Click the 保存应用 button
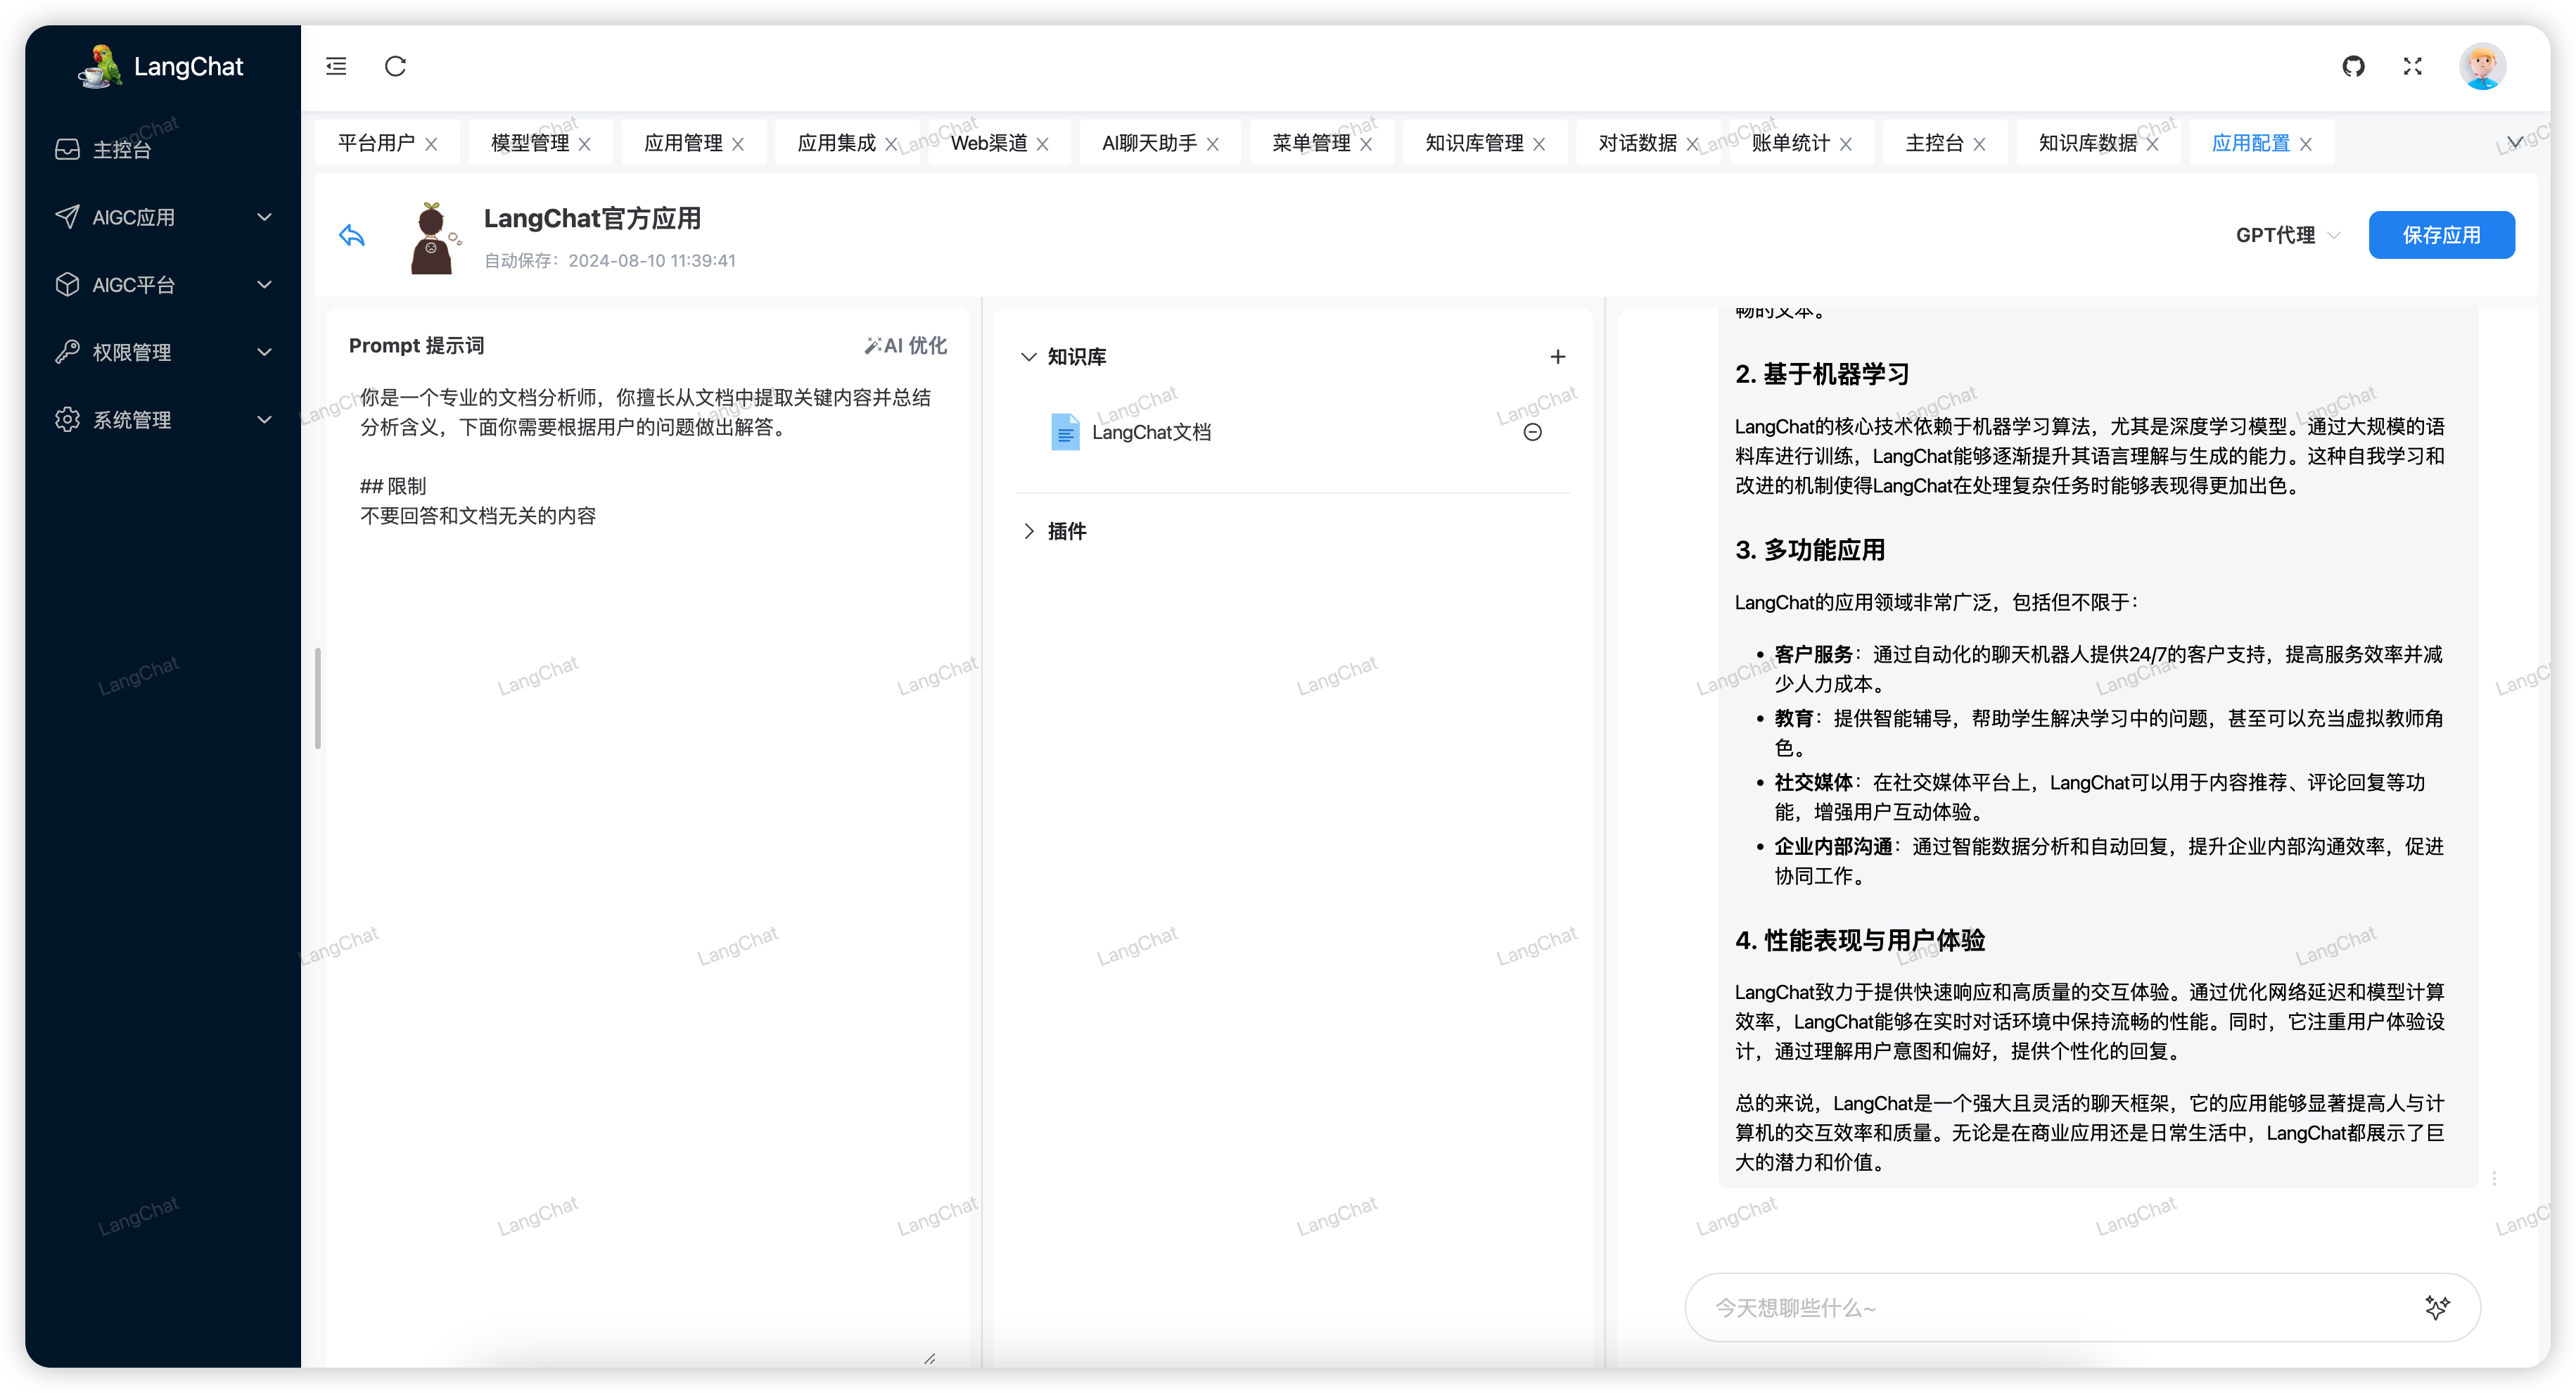This screenshot has width=2576, height=1393. click(x=2440, y=235)
